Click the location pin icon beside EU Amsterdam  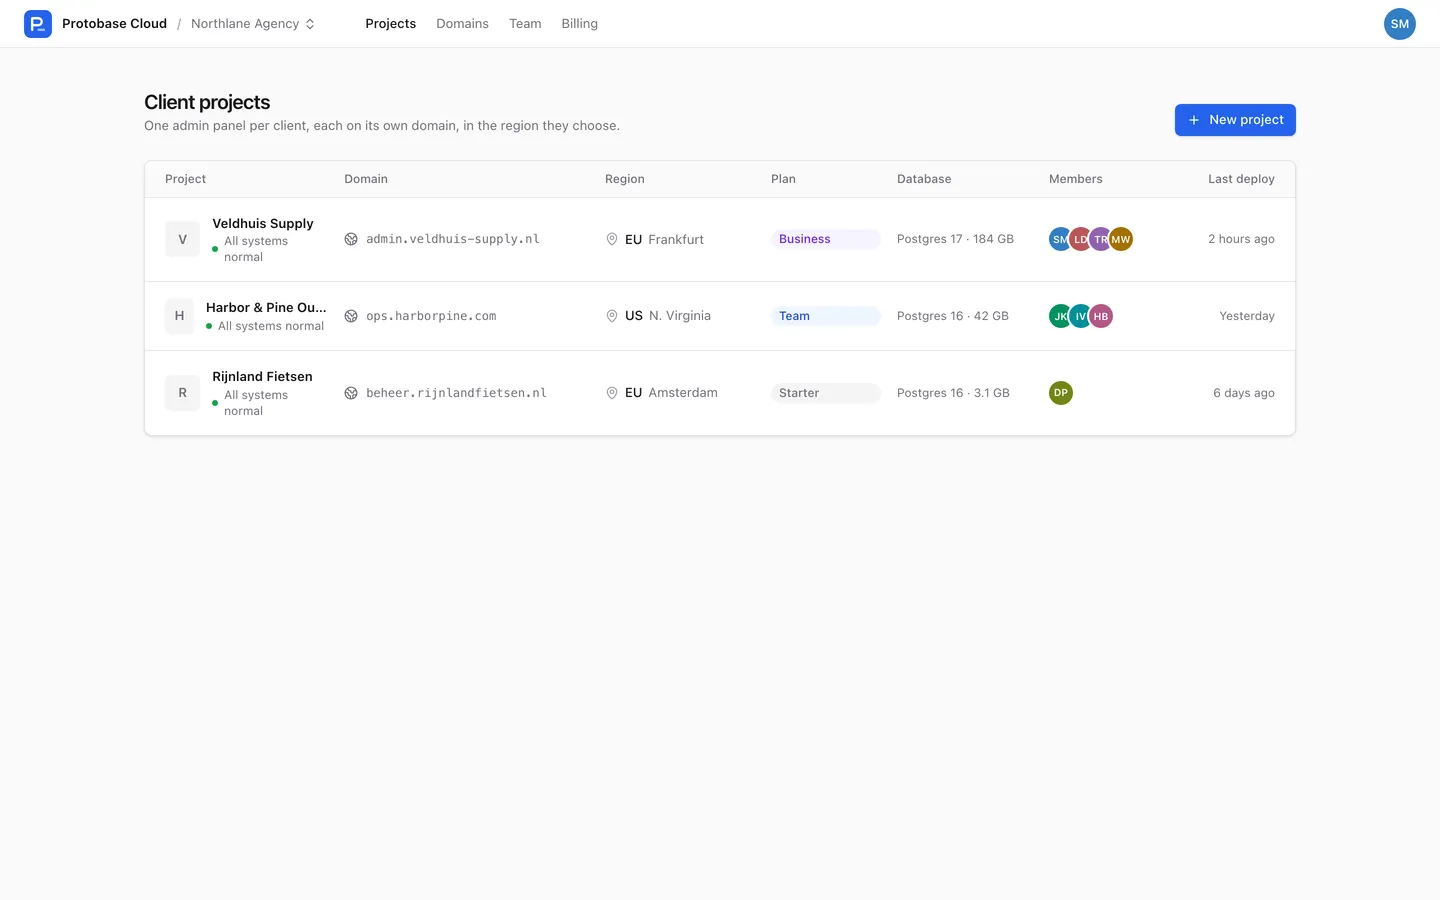coord(612,393)
